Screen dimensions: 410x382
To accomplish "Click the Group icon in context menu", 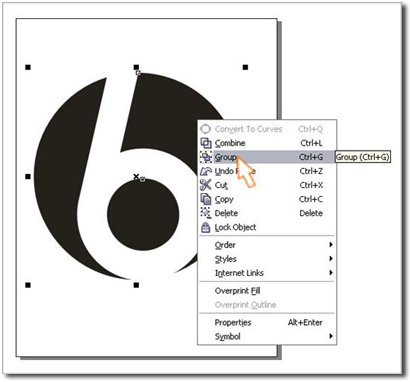I will pos(206,157).
